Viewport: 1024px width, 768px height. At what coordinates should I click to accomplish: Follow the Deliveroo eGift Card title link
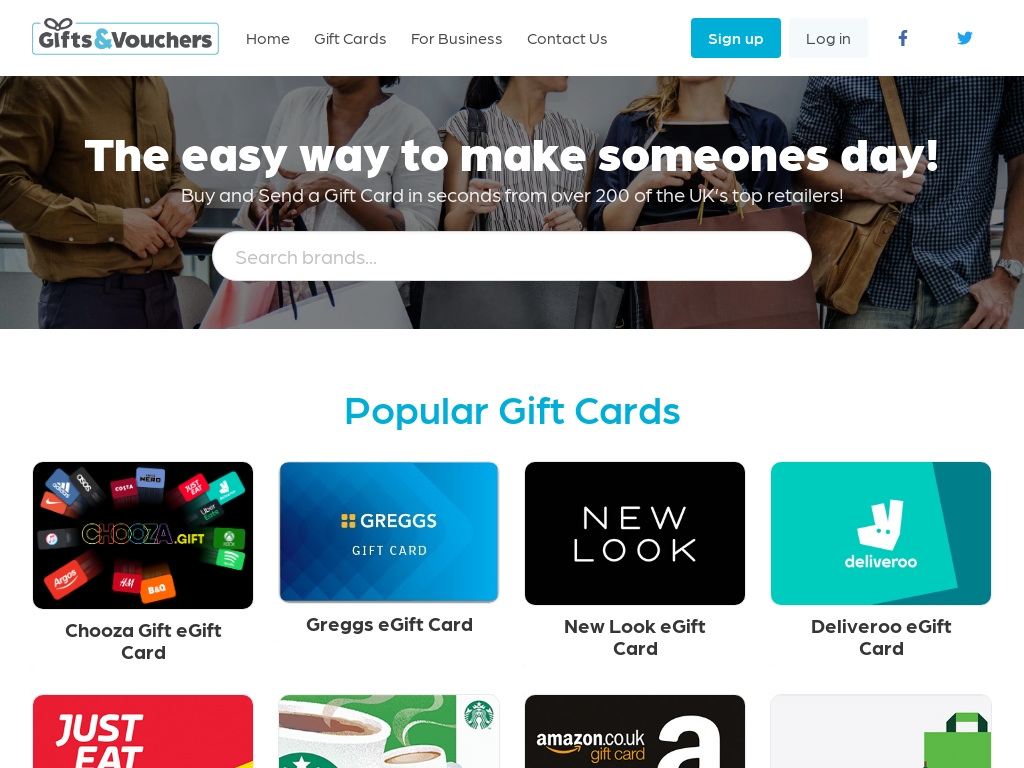tap(881, 637)
